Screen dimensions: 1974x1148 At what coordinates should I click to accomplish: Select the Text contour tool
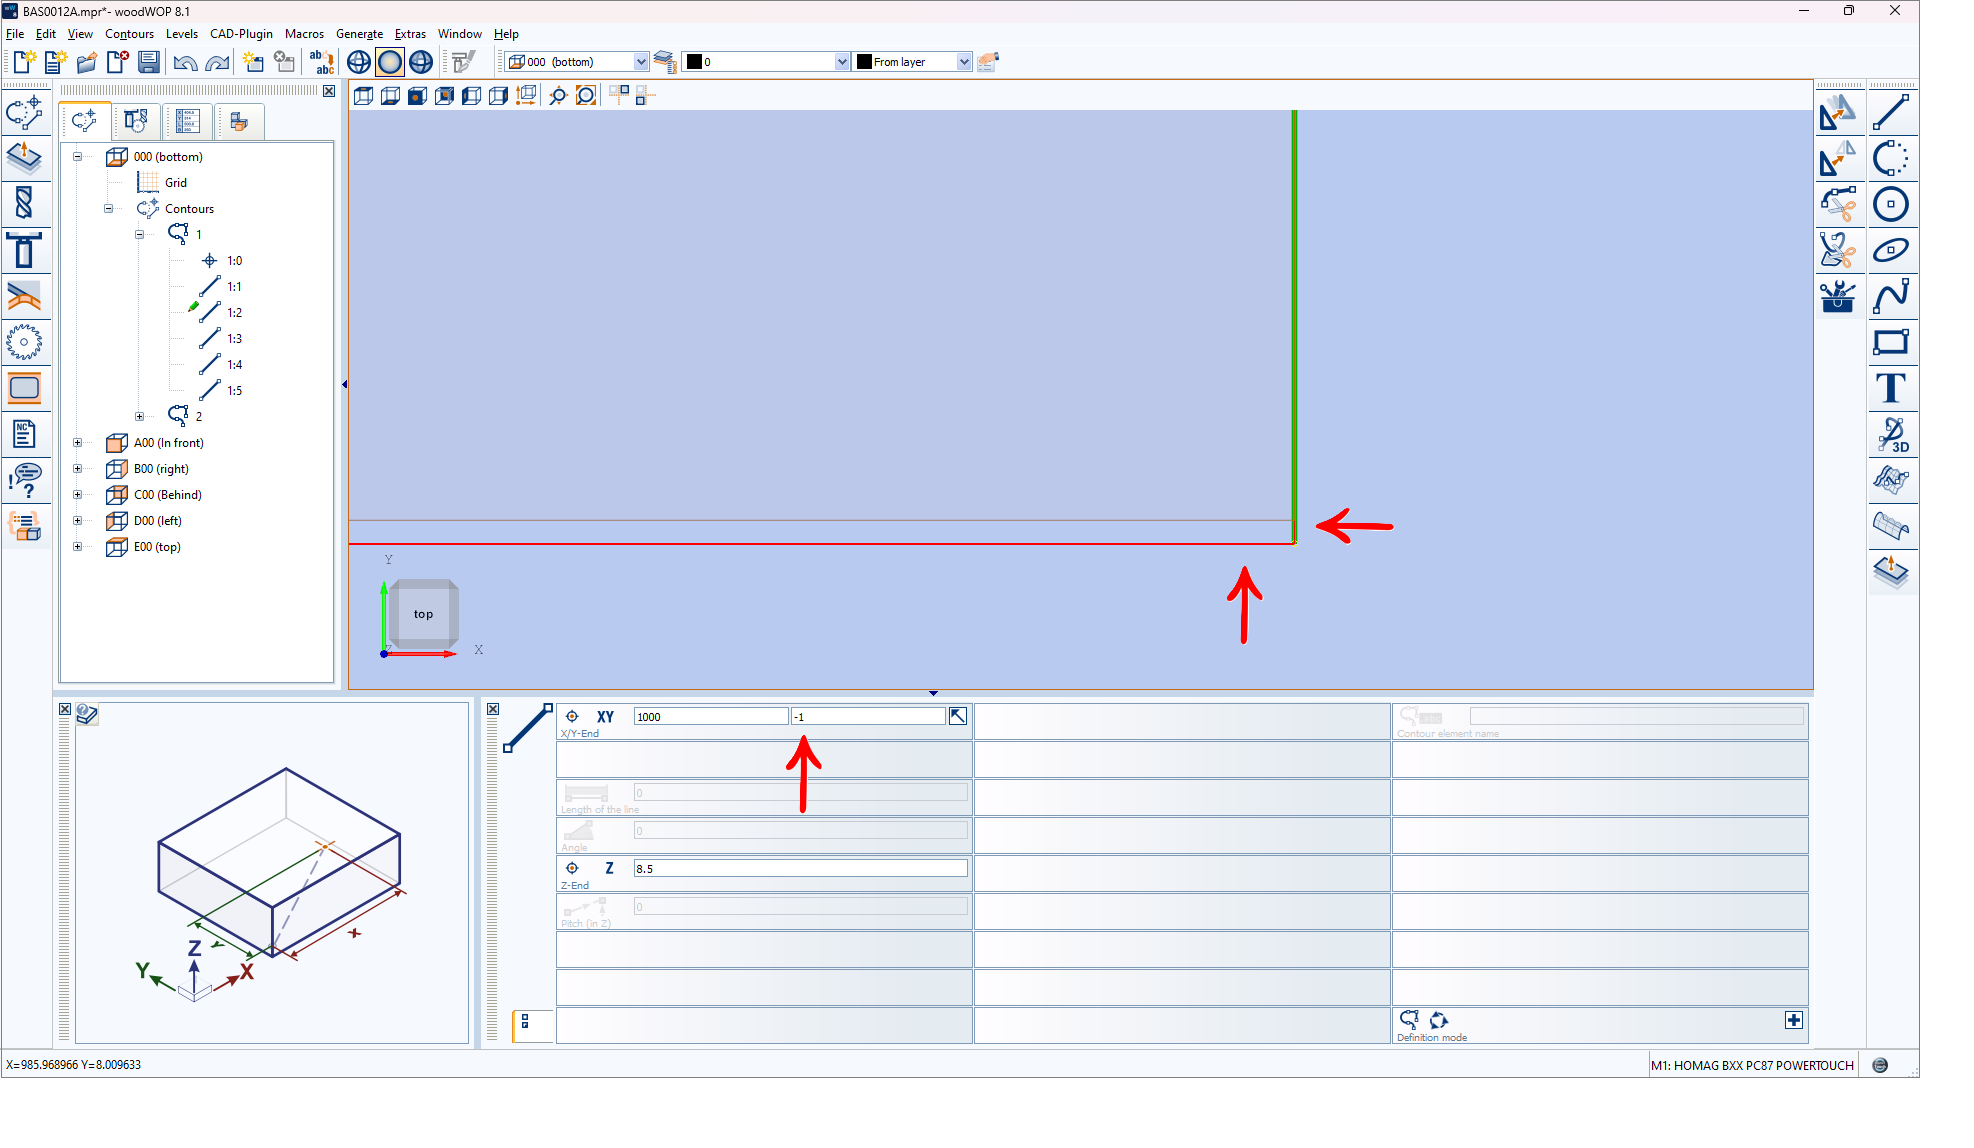pos(1890,388)
